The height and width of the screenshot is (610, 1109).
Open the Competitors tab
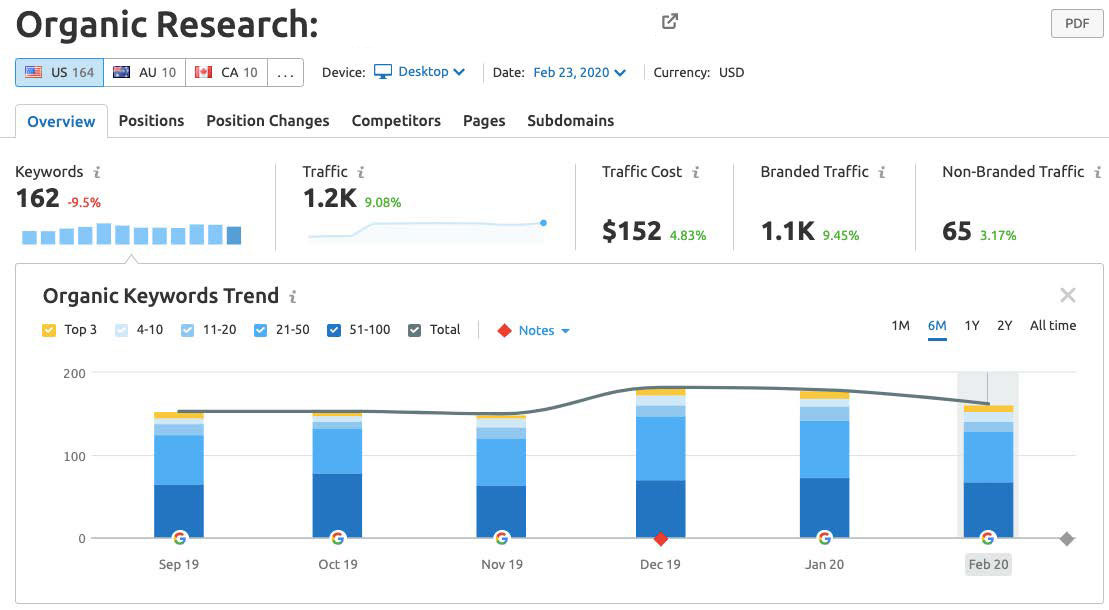pos(396,121)
